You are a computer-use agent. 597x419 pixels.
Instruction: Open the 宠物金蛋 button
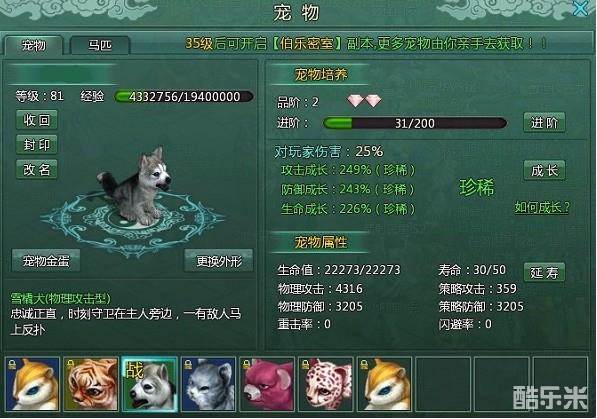point(46,261)
